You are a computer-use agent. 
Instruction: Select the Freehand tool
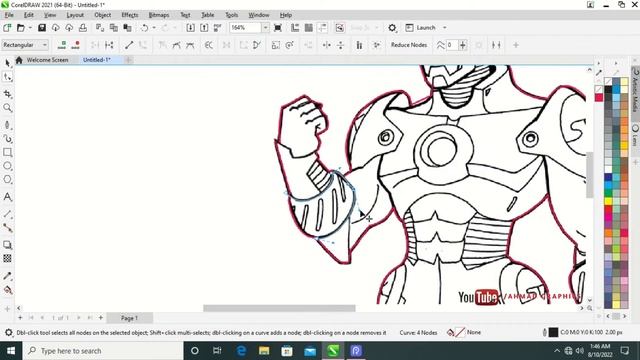coord(7,125)
